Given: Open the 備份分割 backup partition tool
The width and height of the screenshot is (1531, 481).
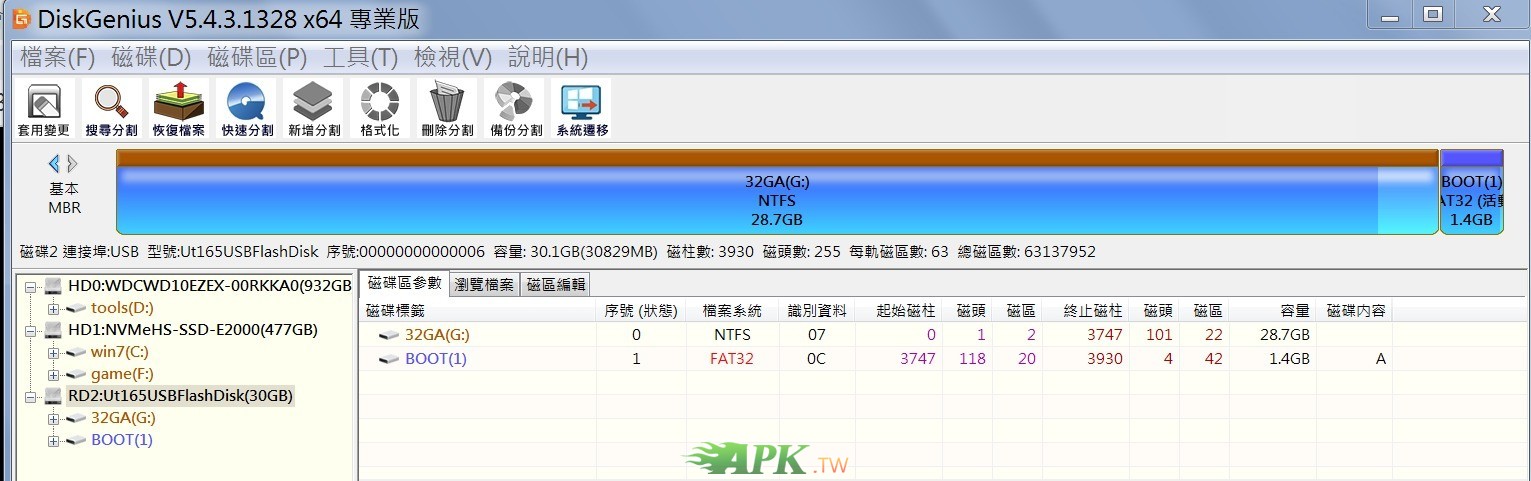Looking at the screenshot, I should pos(514,109).
